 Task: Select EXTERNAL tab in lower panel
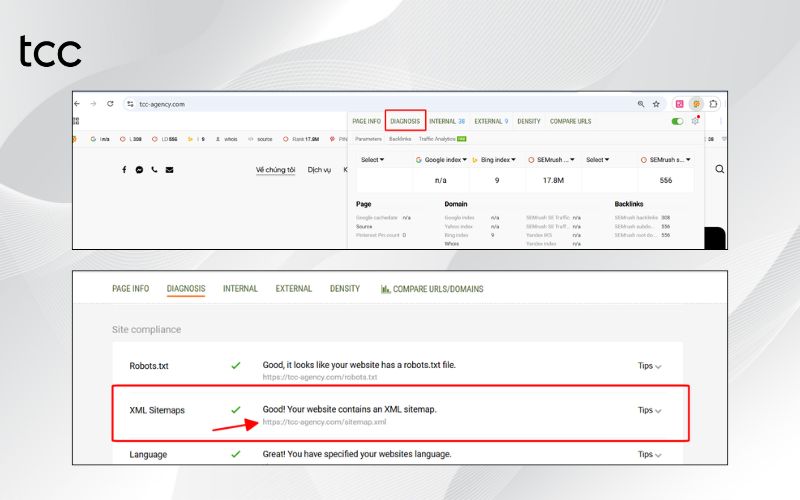point(294,289)
